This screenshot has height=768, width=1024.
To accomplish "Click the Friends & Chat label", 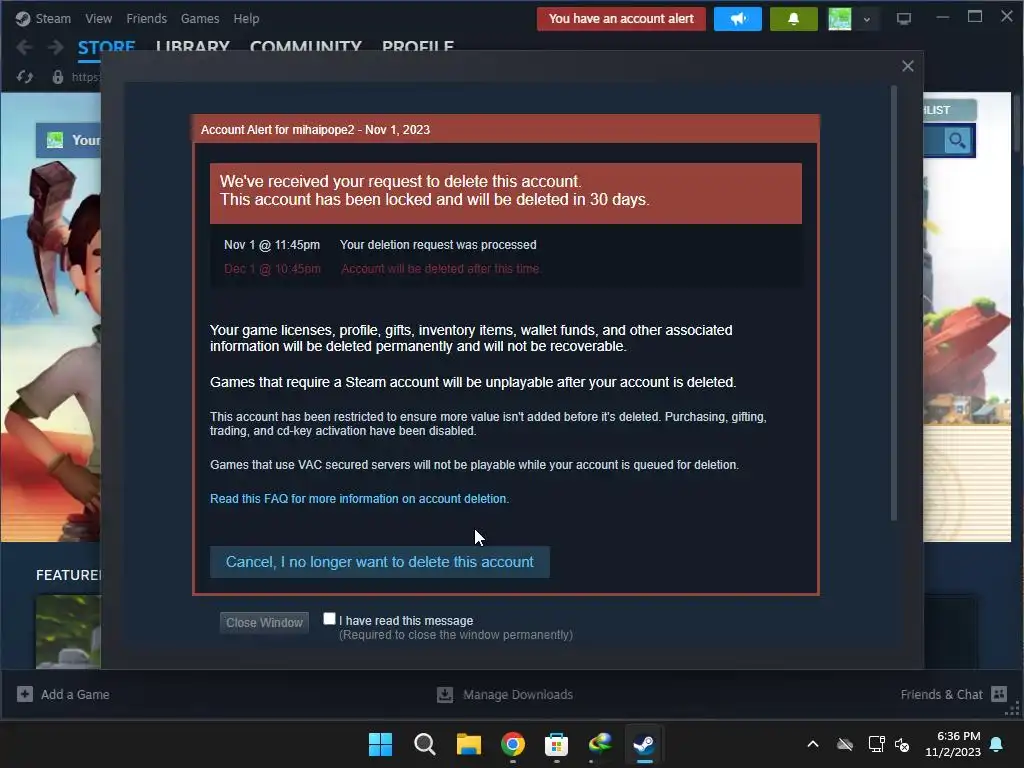I will [x=942, y=694].
